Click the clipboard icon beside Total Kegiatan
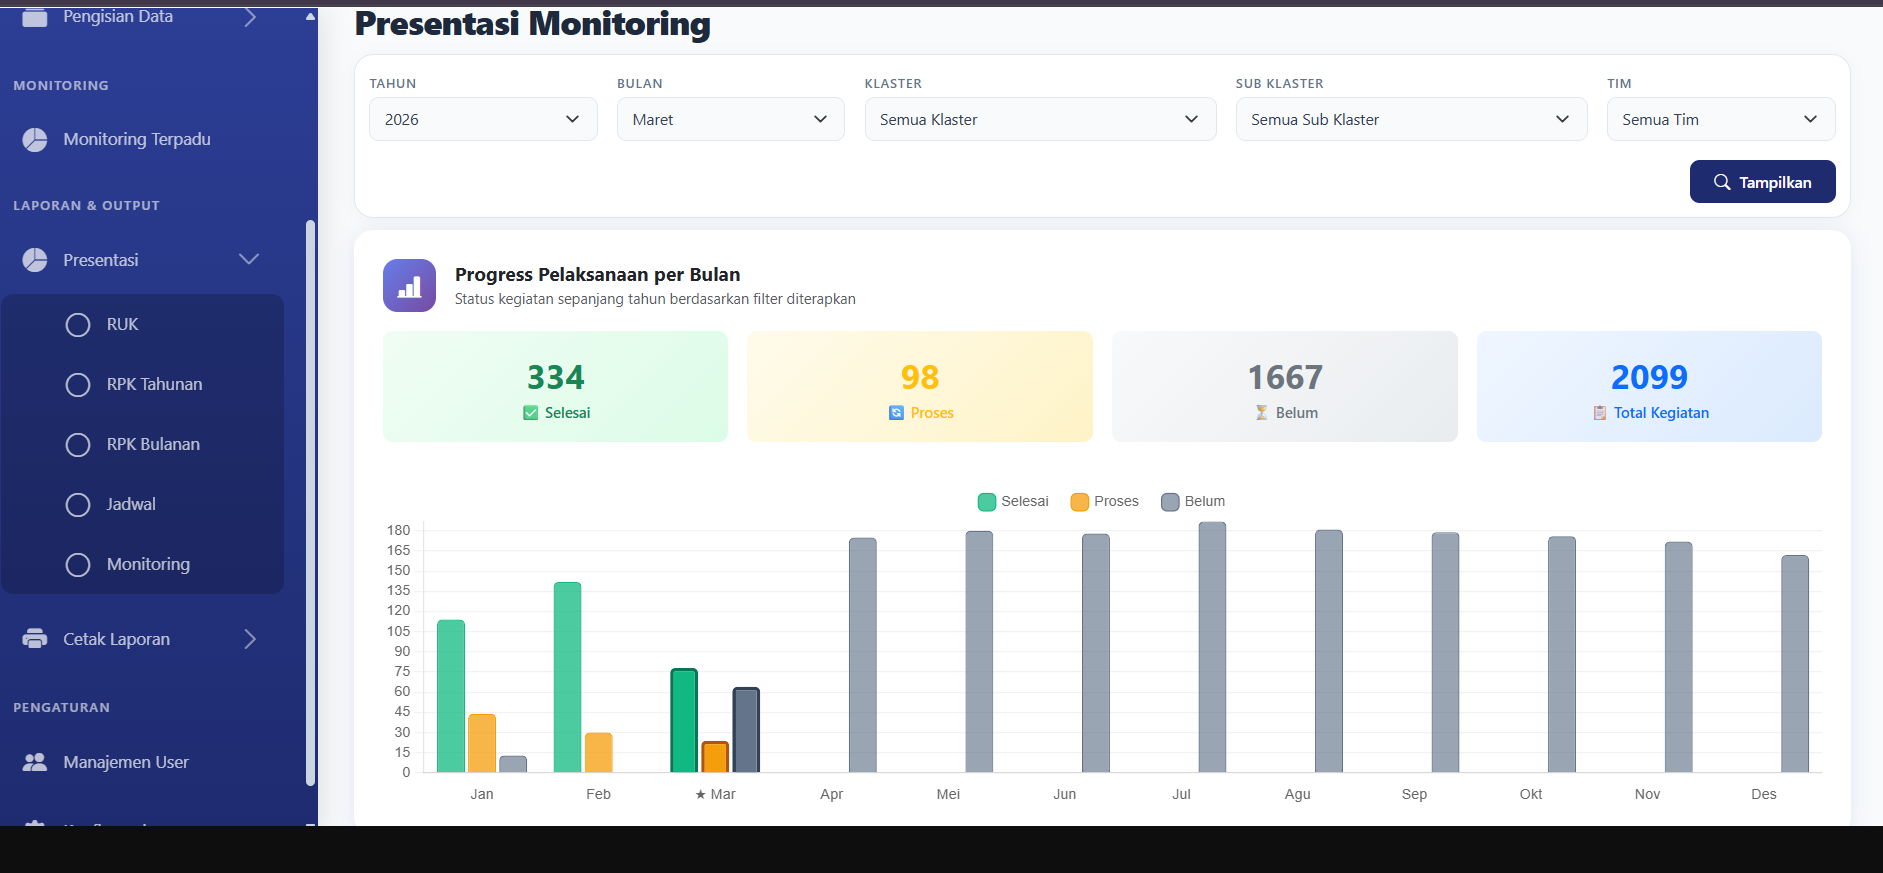The height and width of the screenshot is (873, 1883). coord(1600,413)
